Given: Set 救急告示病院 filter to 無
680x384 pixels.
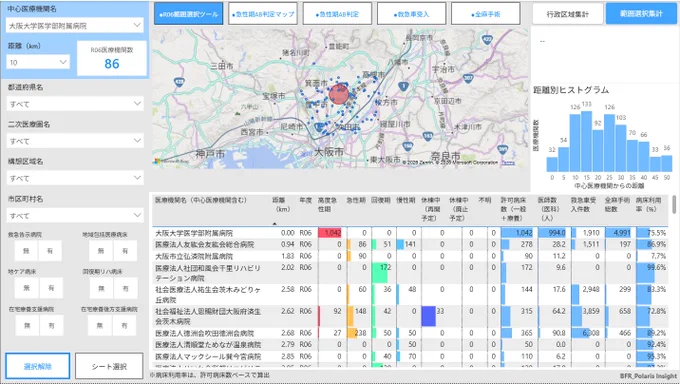Looking at the screenshot, I should click(26, 251).
